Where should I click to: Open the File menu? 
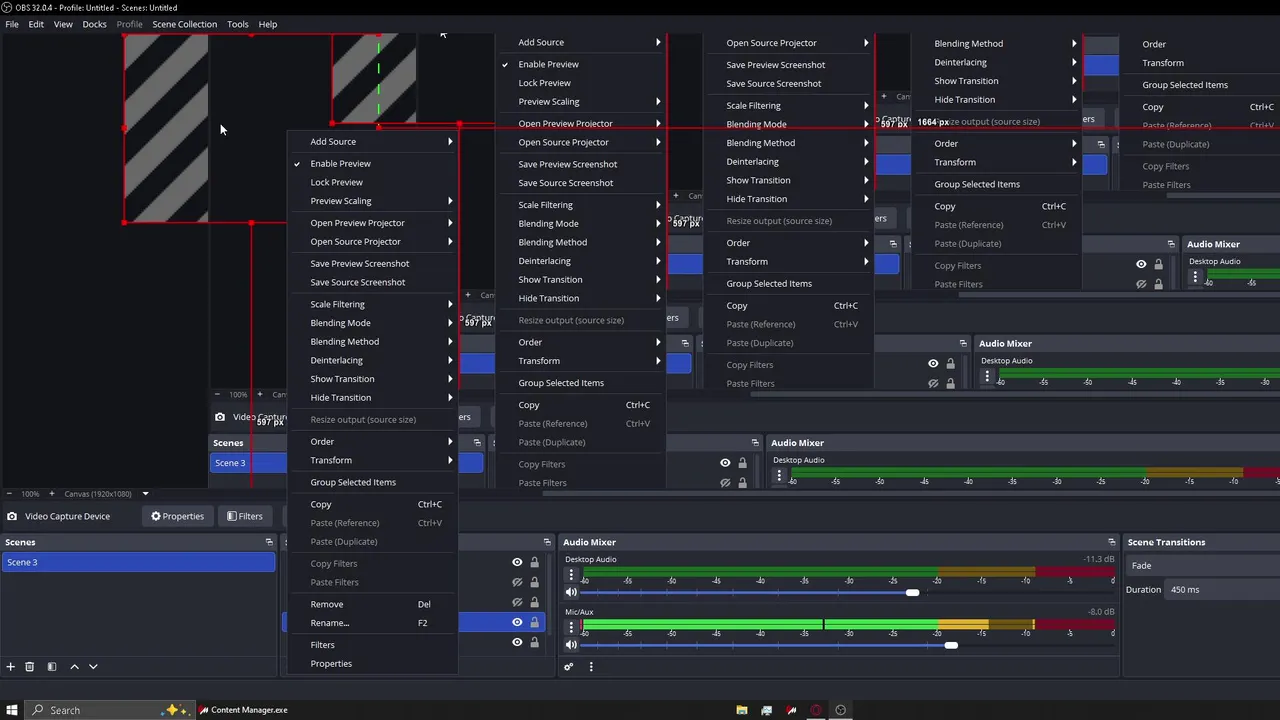[x=12, y=24]
